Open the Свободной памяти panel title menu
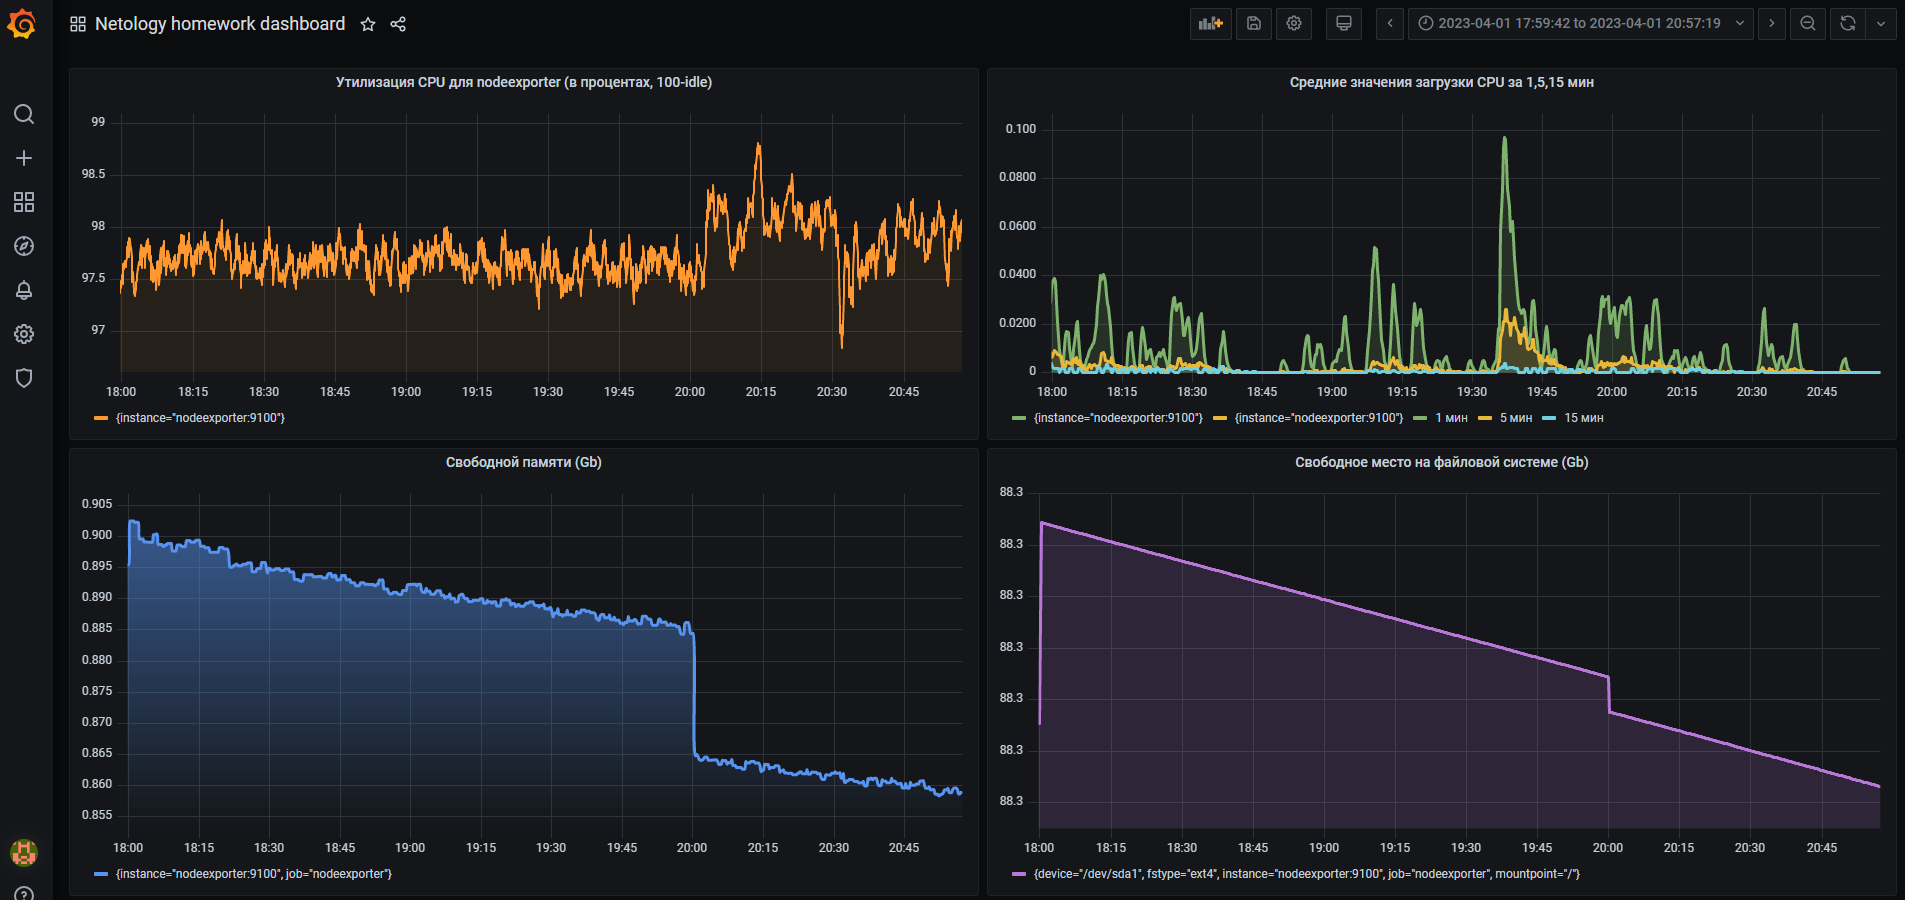 point(524,462)
